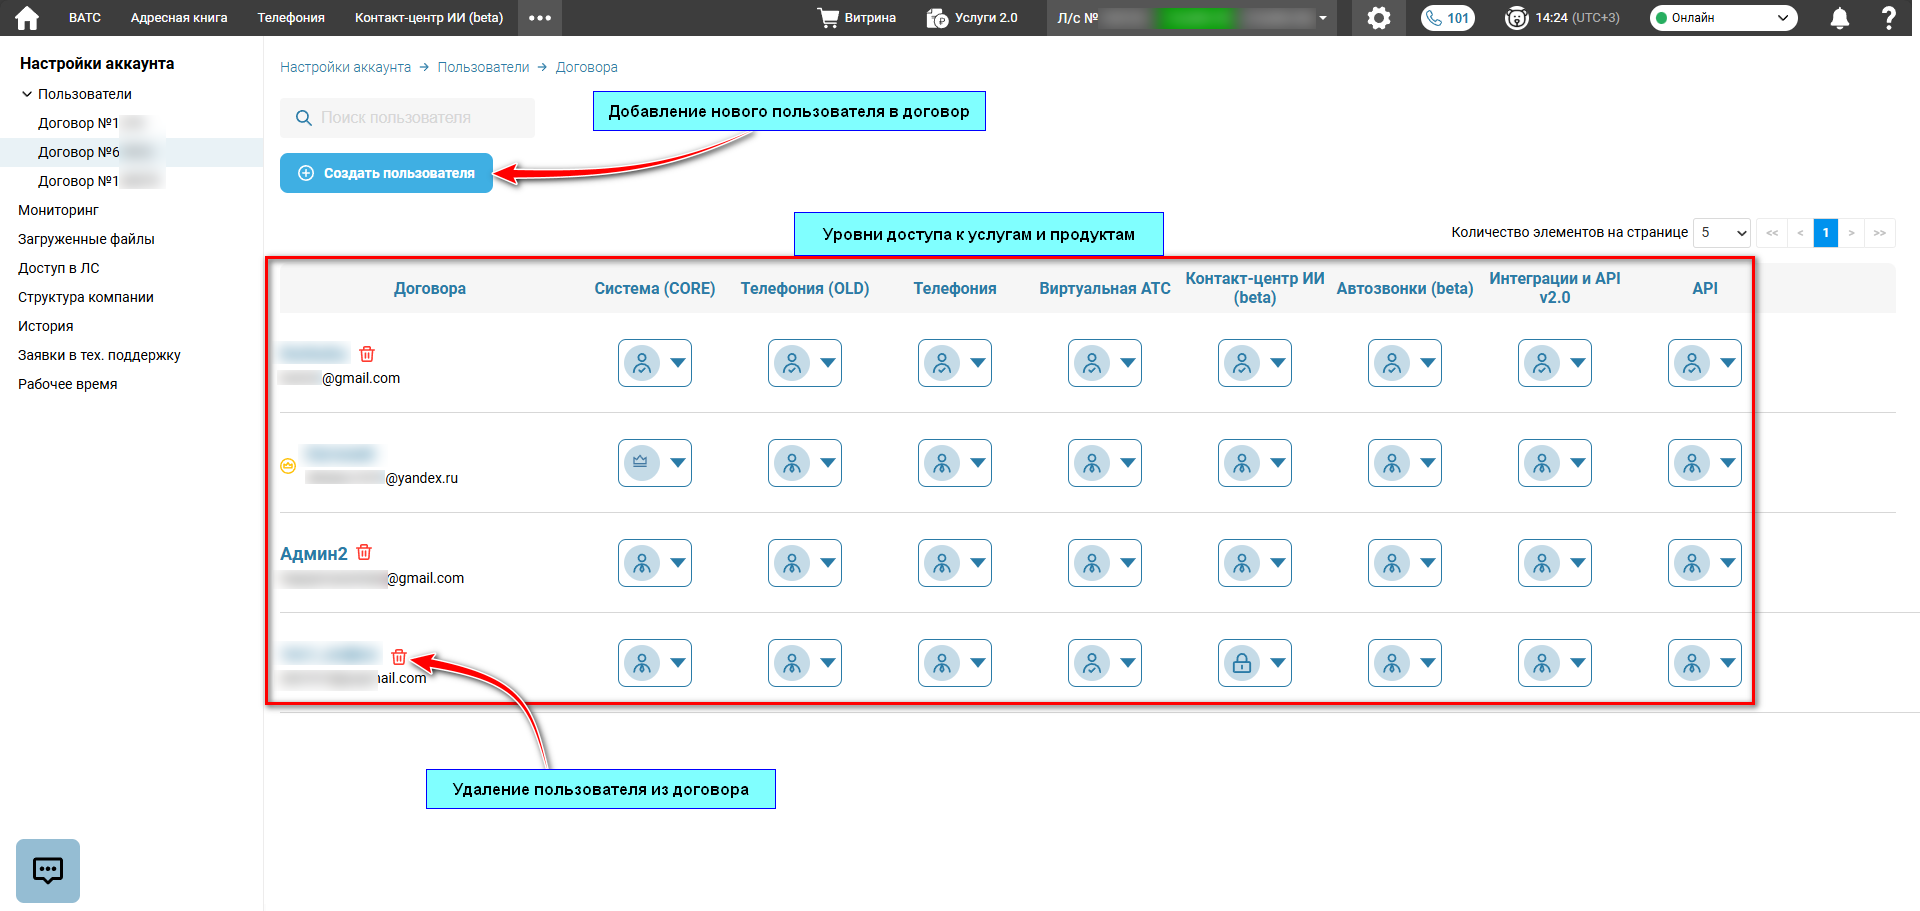This screenshot has height=911, width=1920.
Task: Click the phone 101 extension badge
Action: click(x=1447, y=18)
